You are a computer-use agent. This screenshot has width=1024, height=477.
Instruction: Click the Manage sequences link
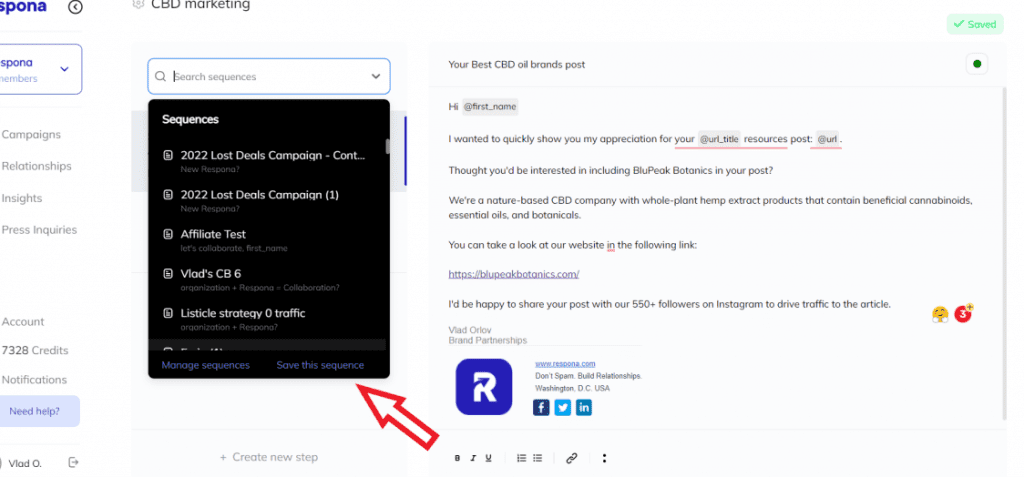pos(206,365)
